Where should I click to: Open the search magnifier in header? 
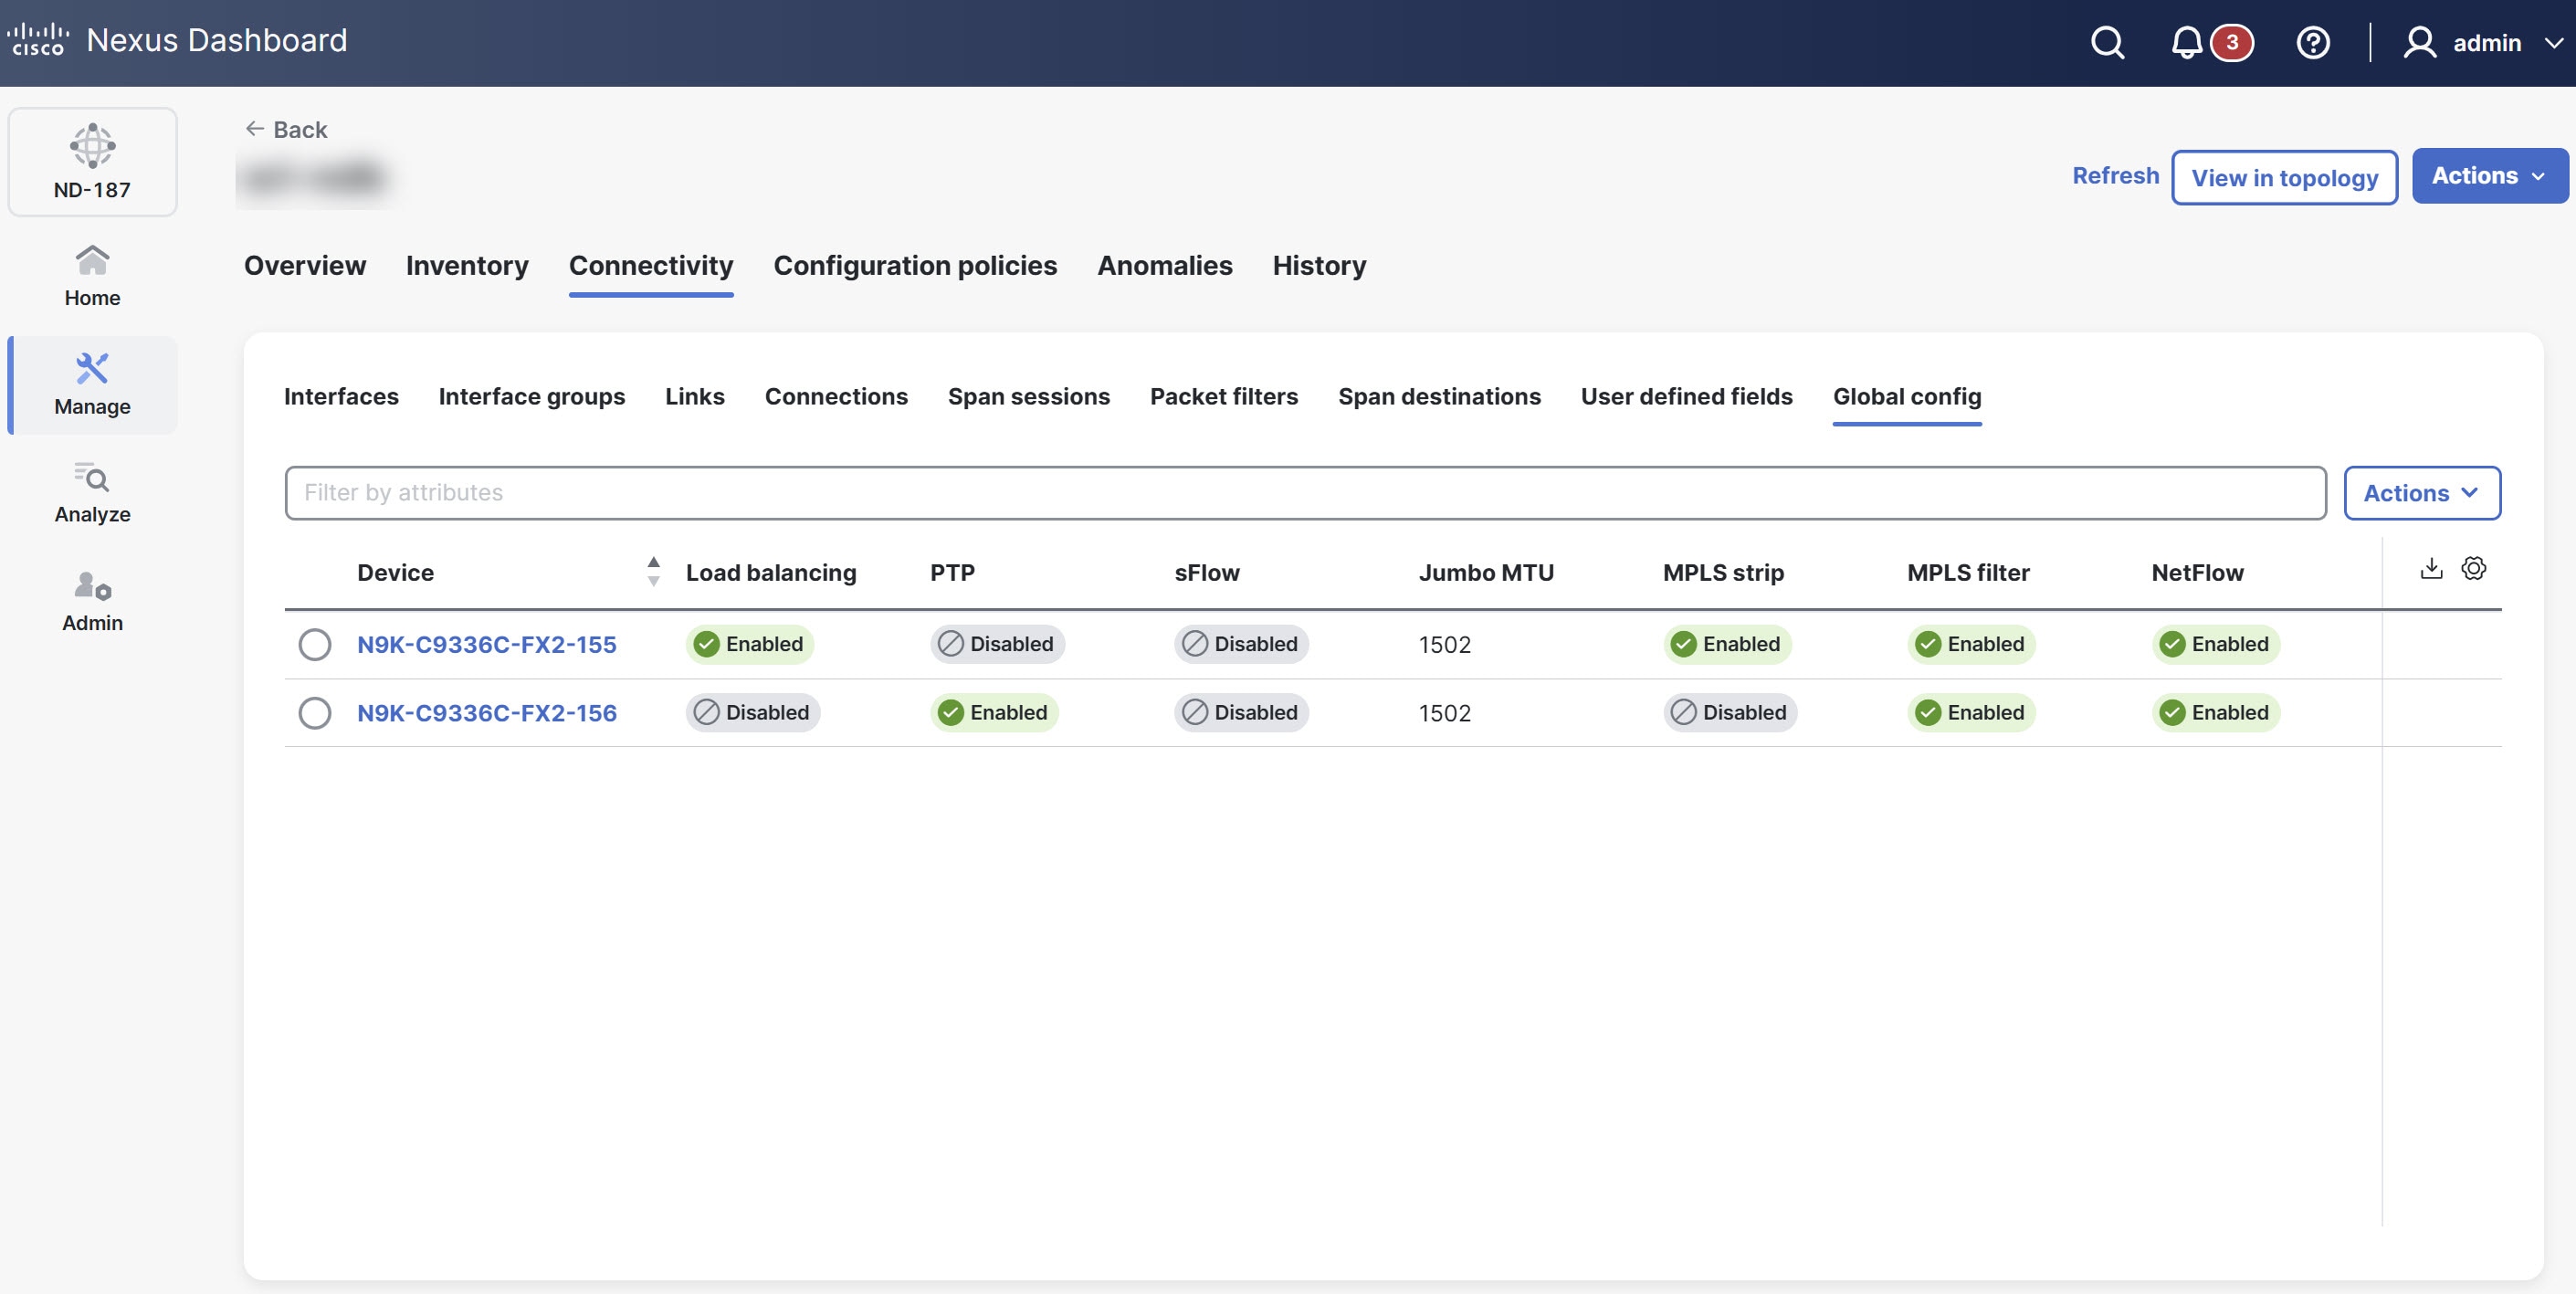click(2107, 43)
